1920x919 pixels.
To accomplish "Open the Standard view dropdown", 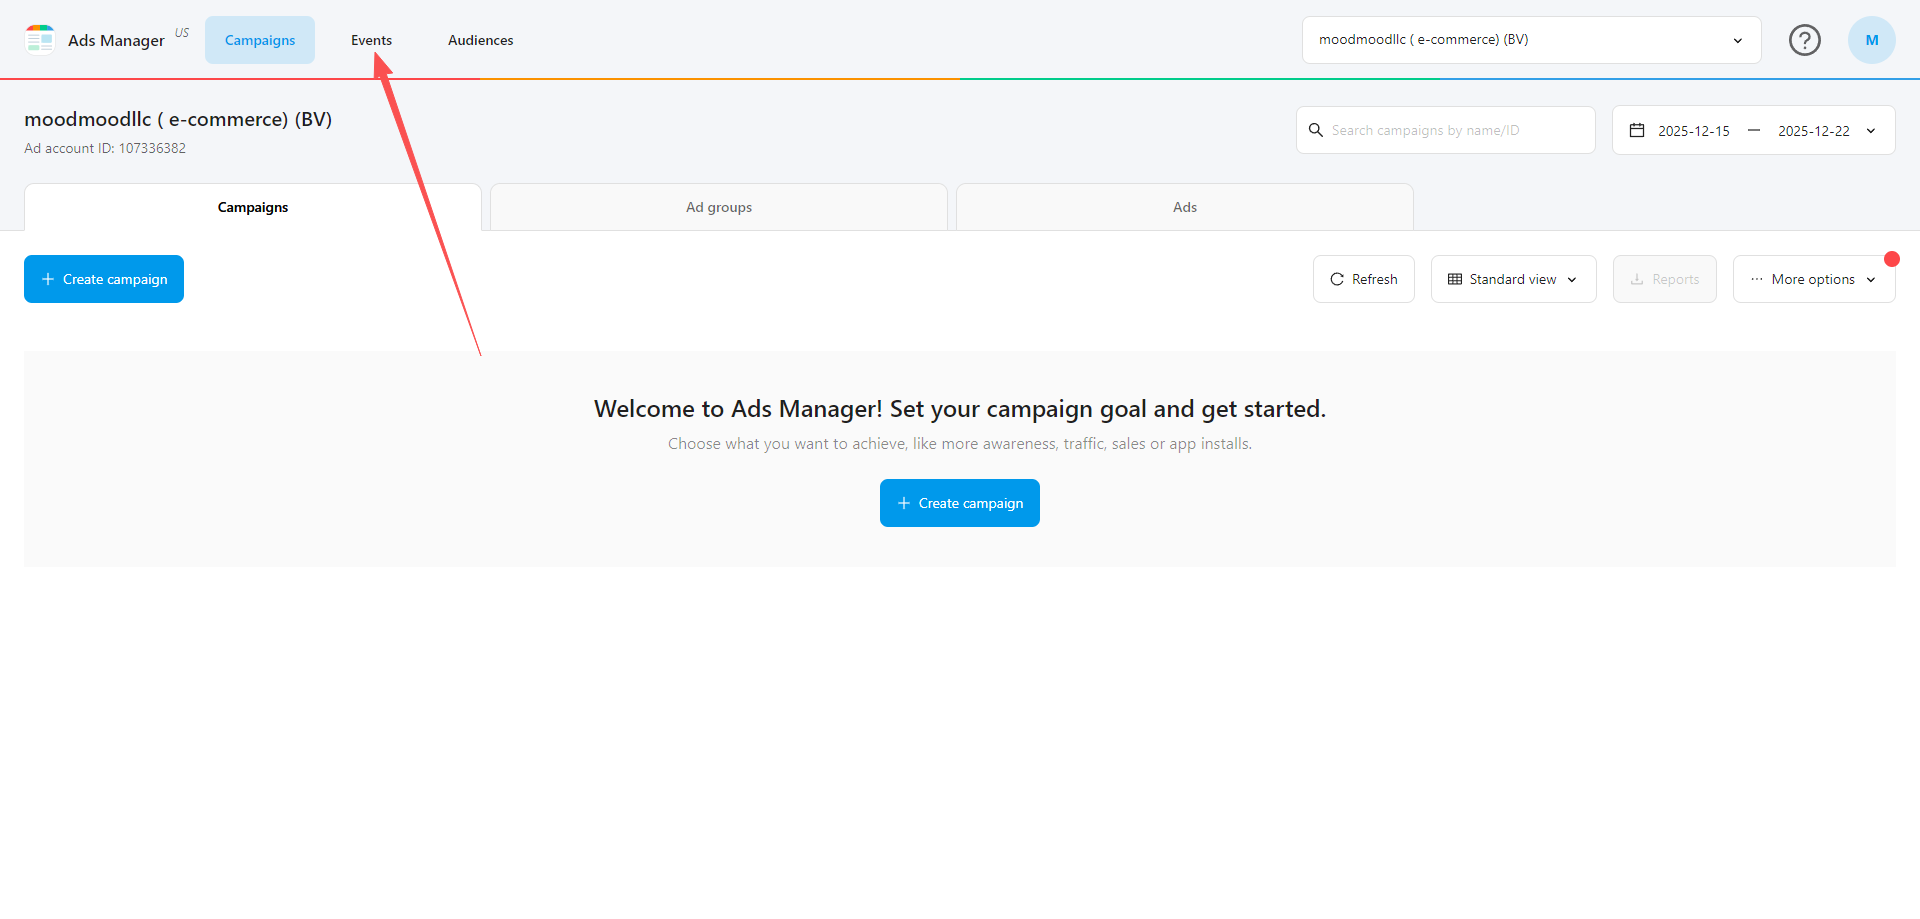I will click(1513, 279).
